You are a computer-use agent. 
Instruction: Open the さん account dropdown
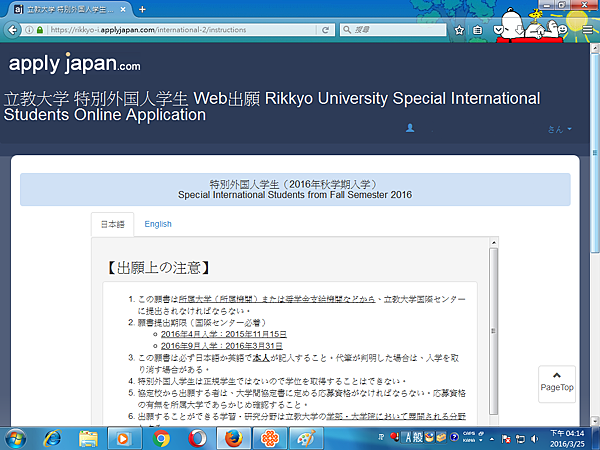(559, 129)
